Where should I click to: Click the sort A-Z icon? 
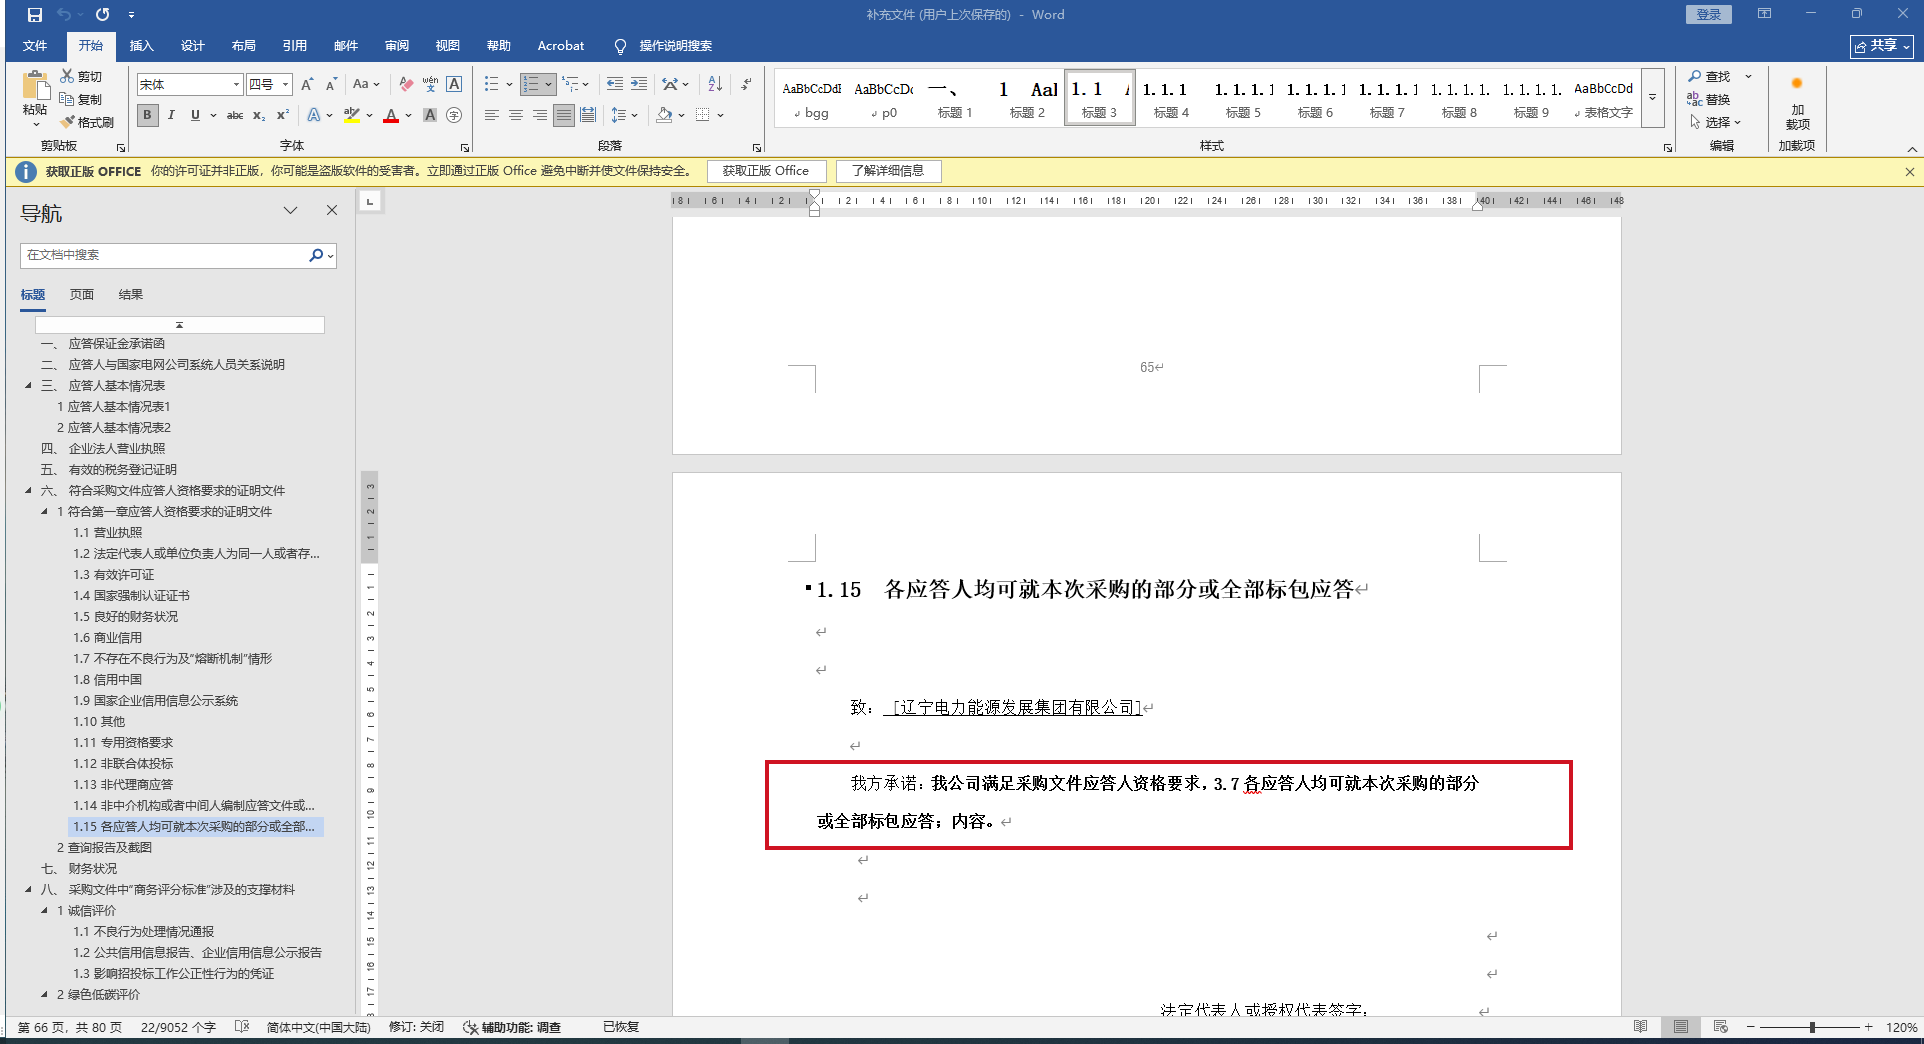click(x=715, y=84)
